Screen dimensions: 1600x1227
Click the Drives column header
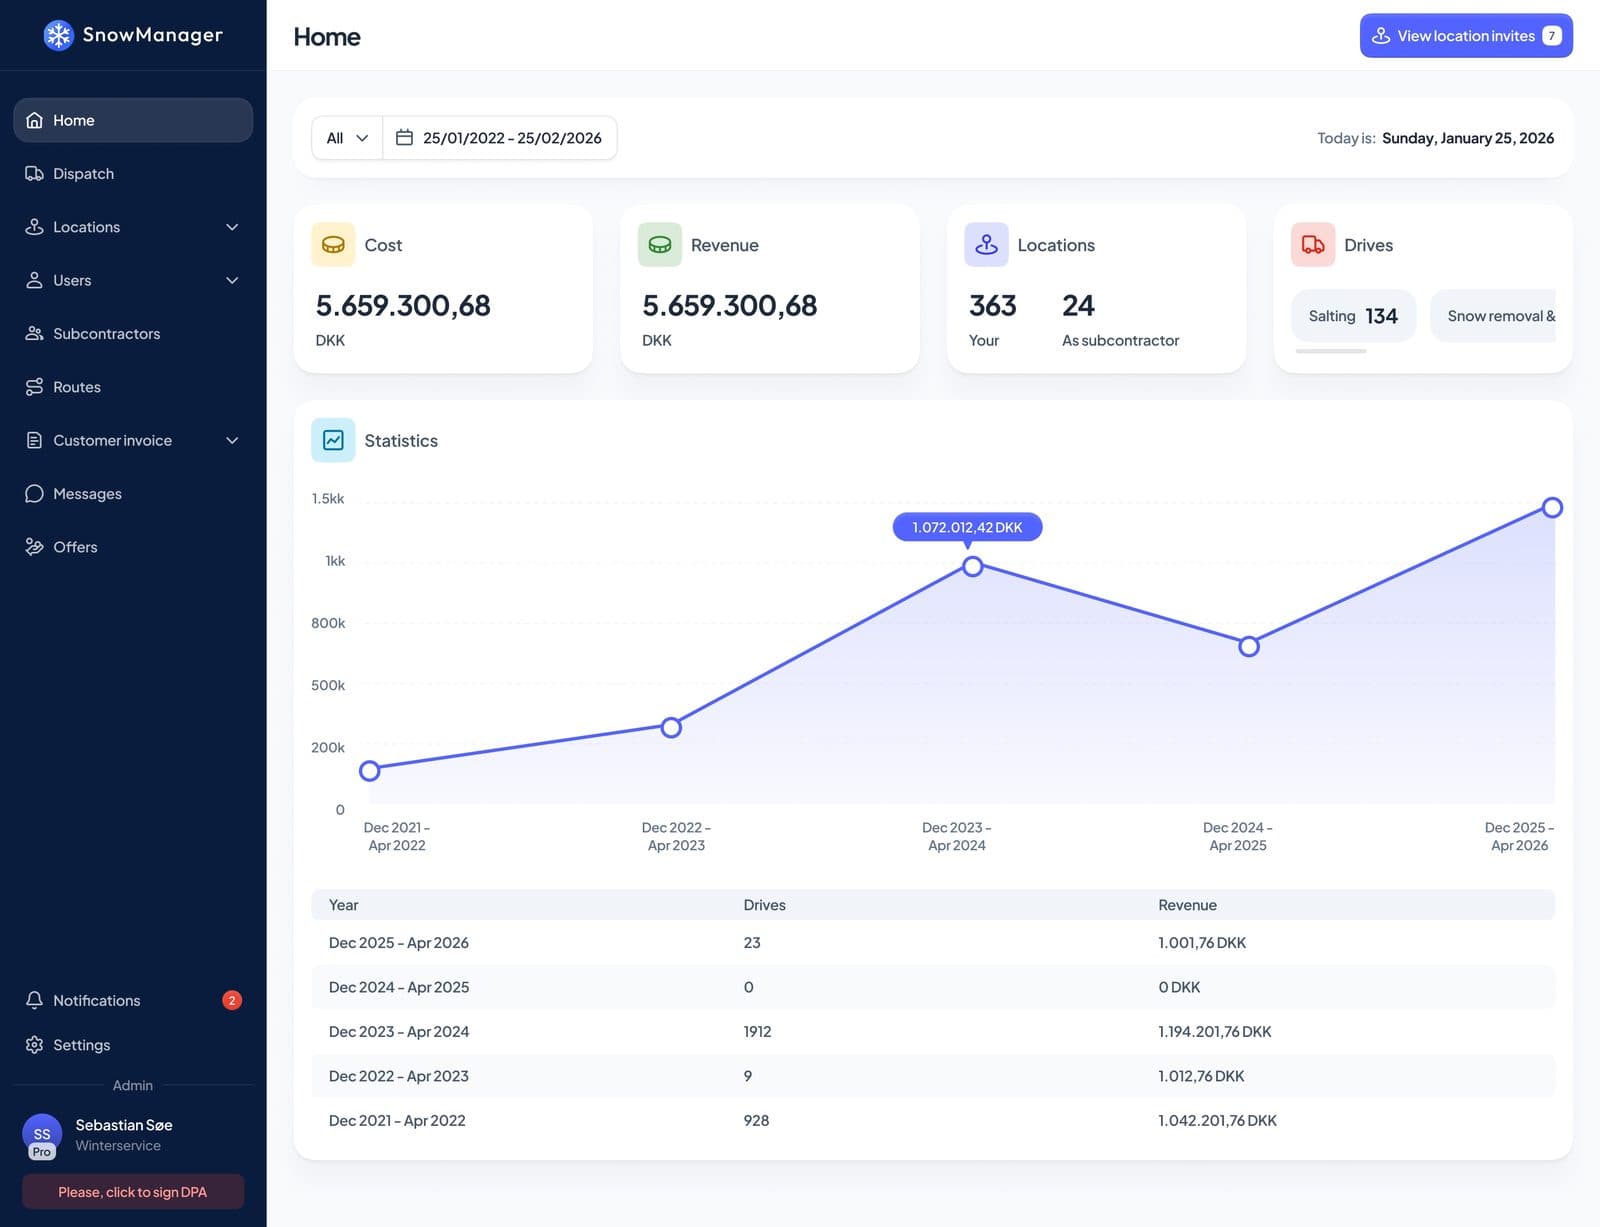click(x=764, y=905)
